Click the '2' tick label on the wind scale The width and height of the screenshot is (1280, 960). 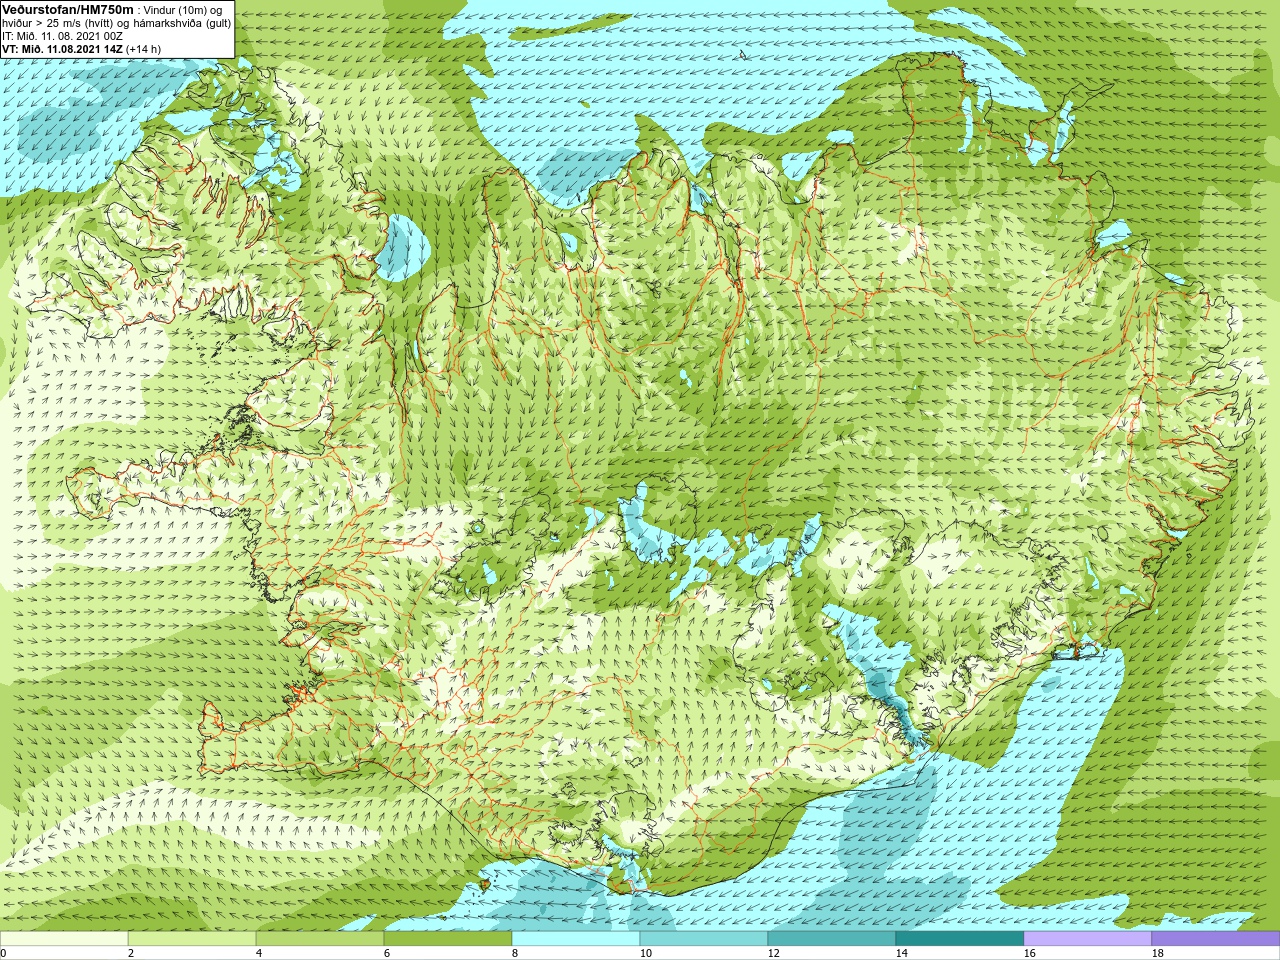(x=131, y=953)
